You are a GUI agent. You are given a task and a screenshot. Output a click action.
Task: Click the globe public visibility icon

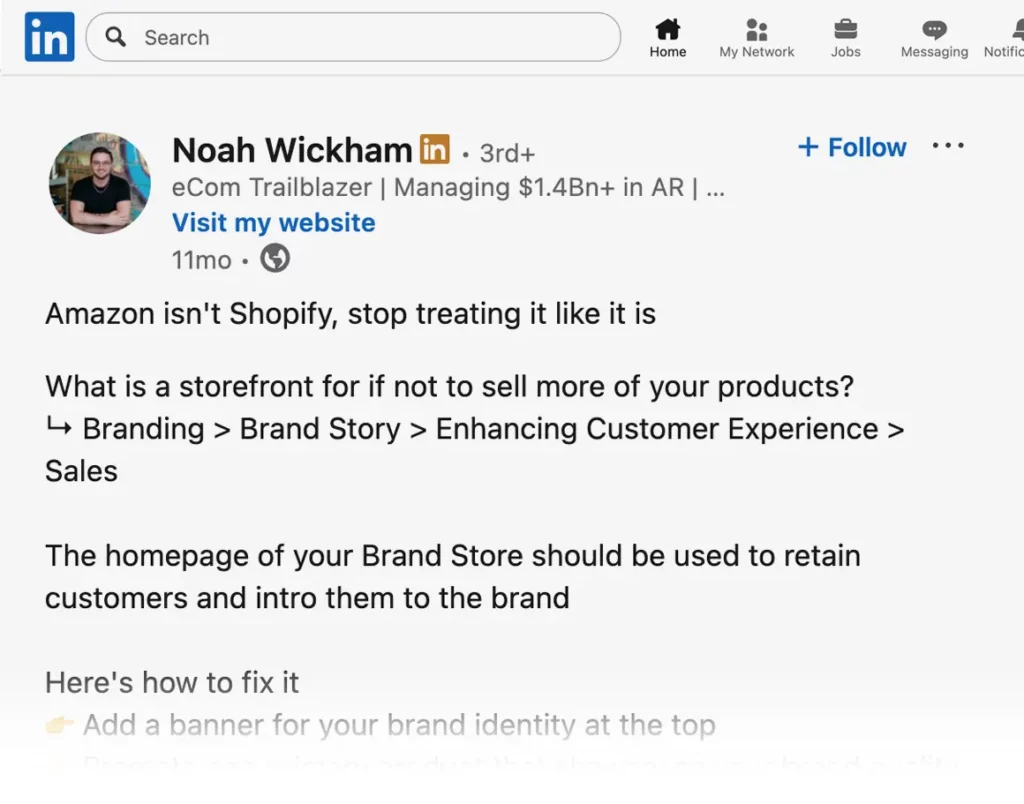click(275, 259)
